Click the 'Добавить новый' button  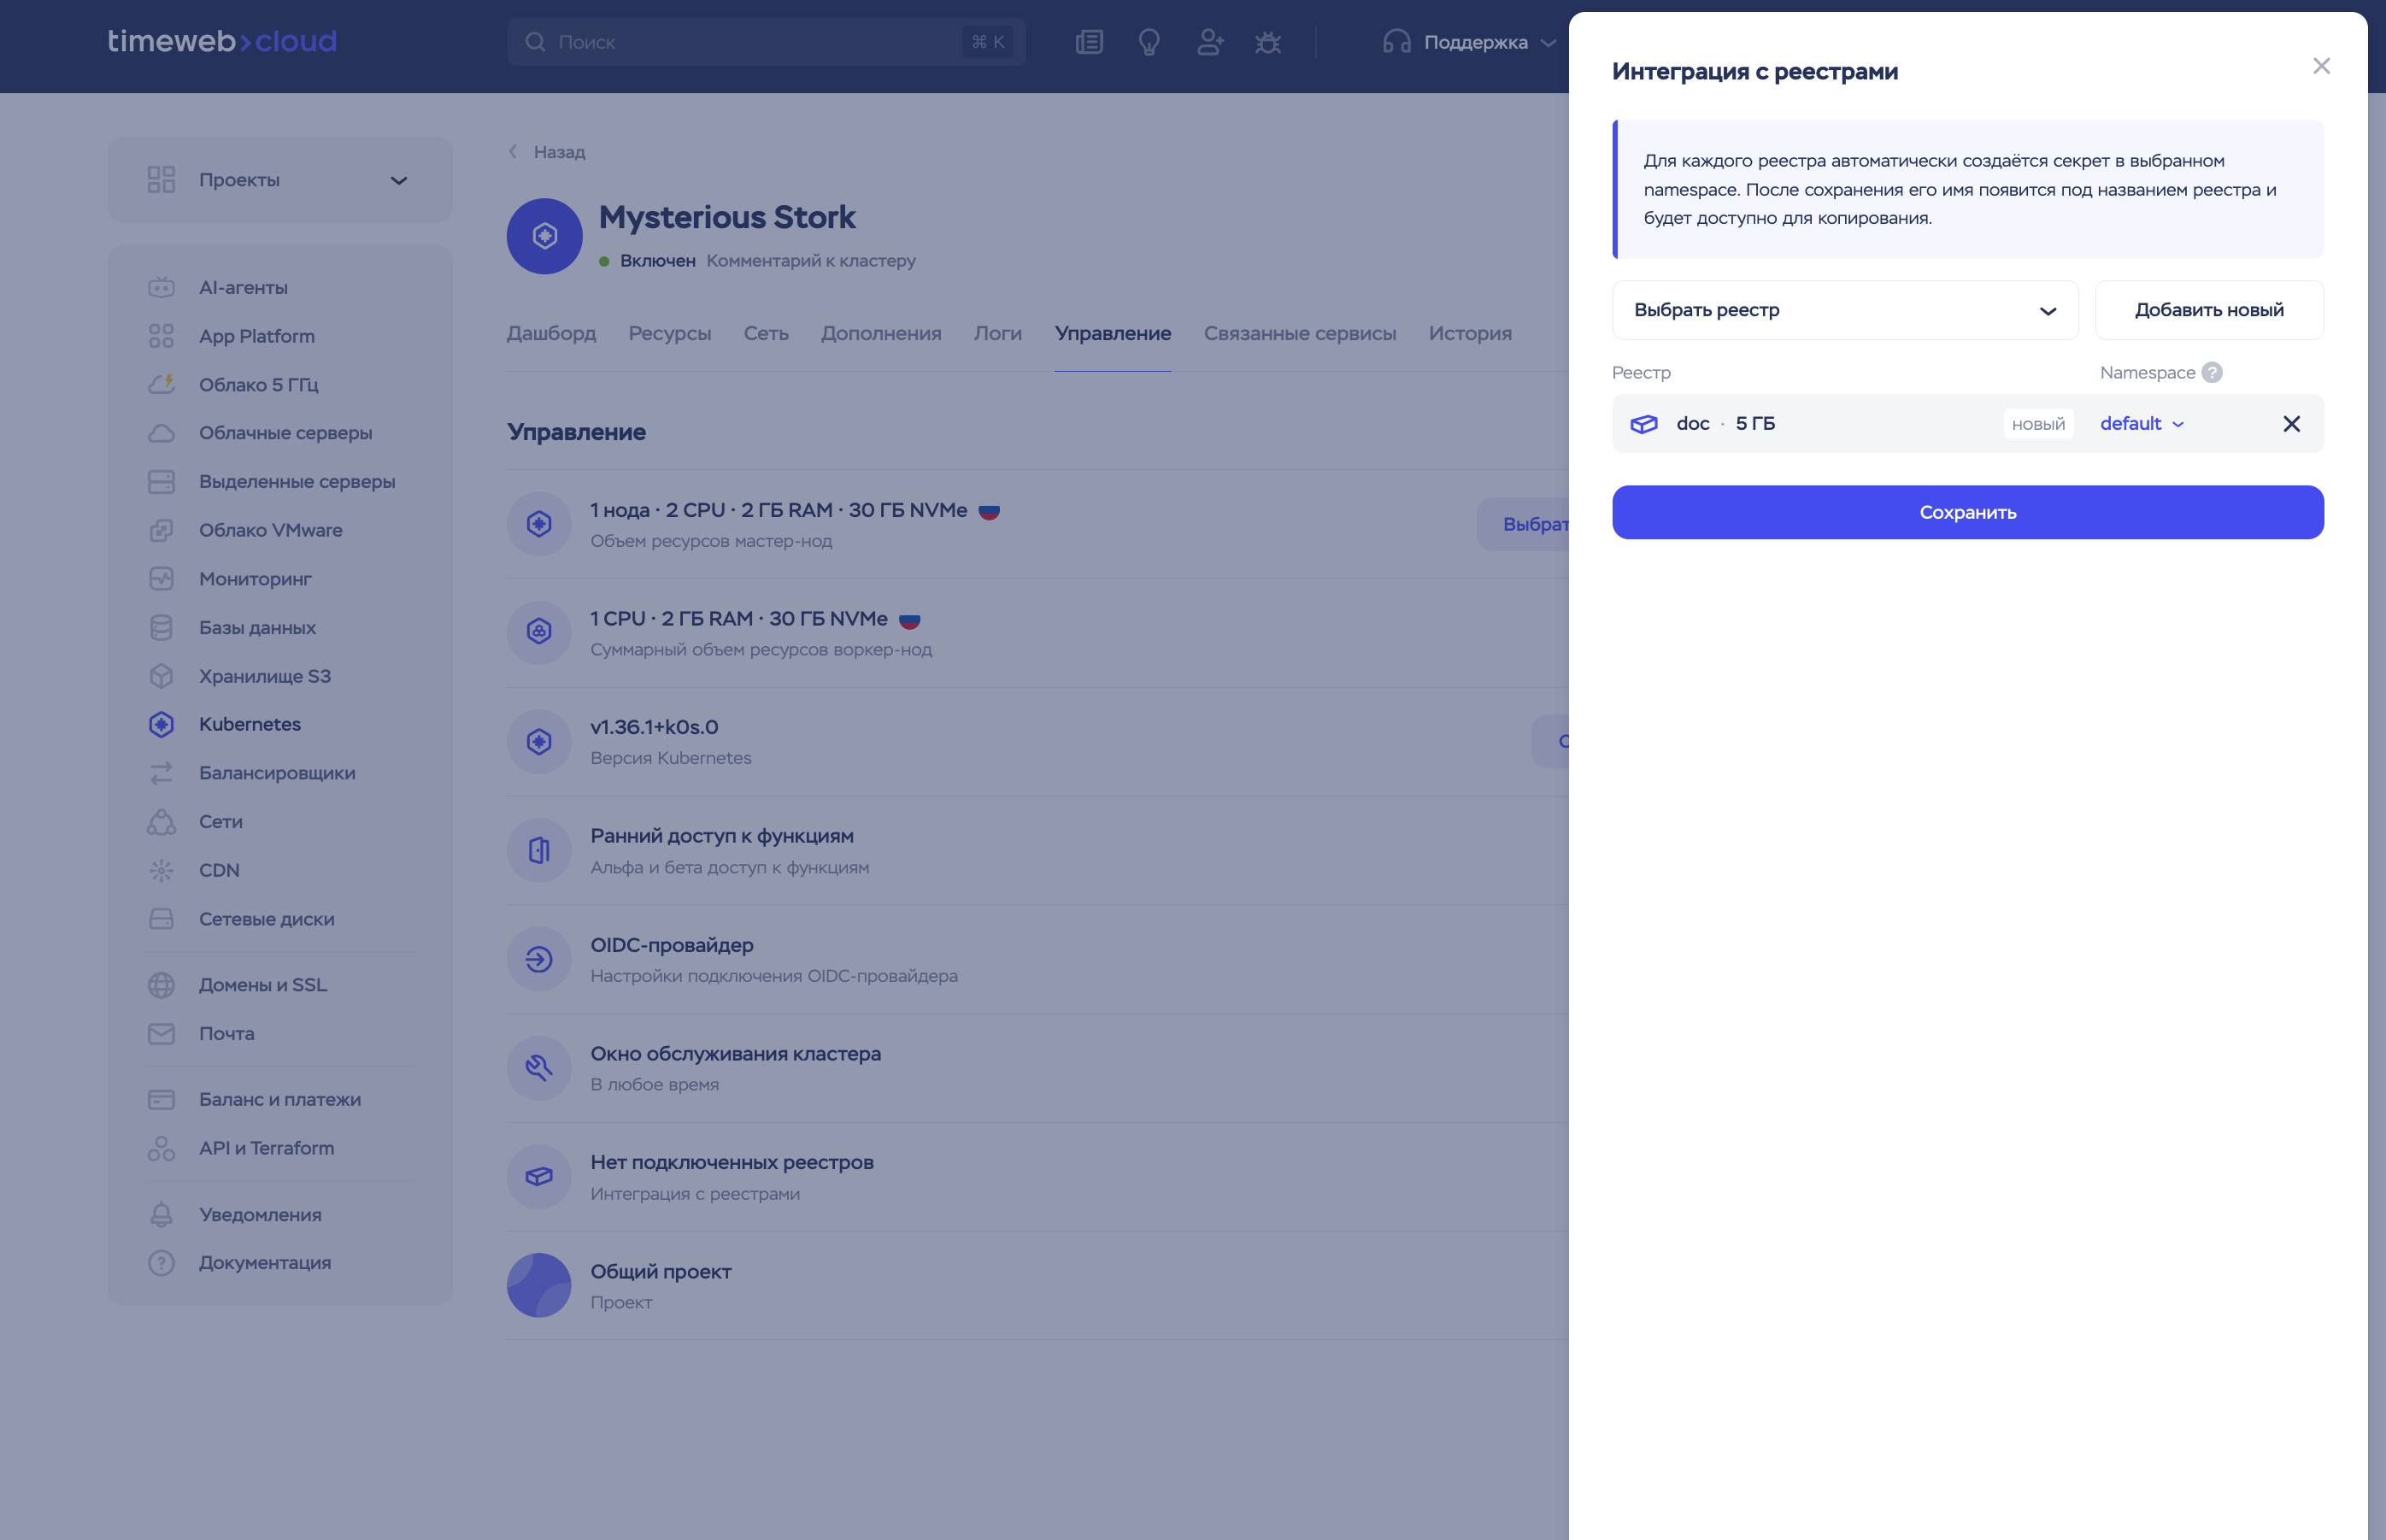pyautogui.click(x=2209, y=310)
